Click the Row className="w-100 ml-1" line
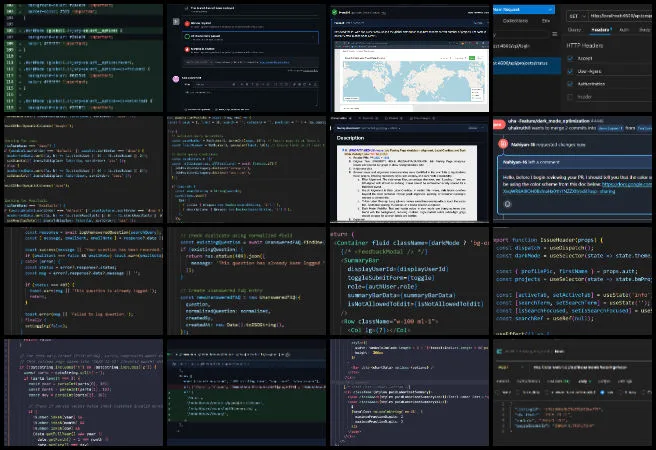Screen dimensions: 656x450 coord(391,321)
